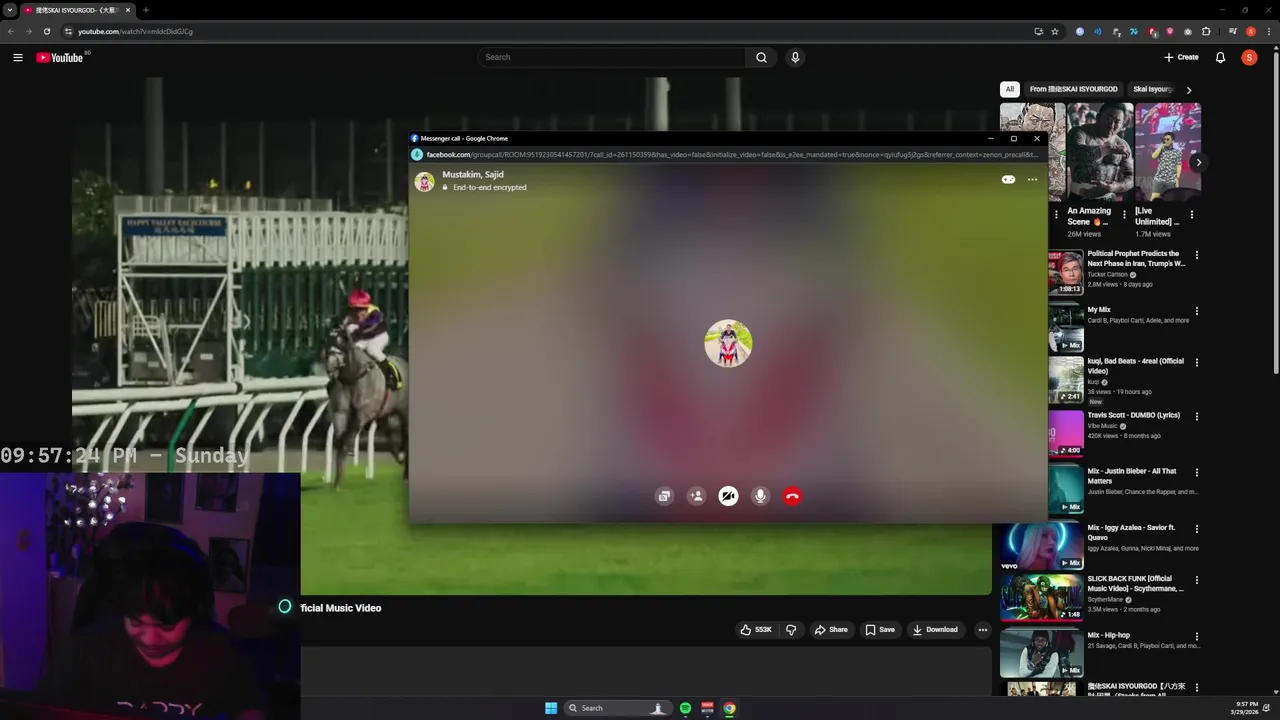Open options menu for My Mix
Viewport: 1280px width, 720px height.
(x=1196, y=311)
